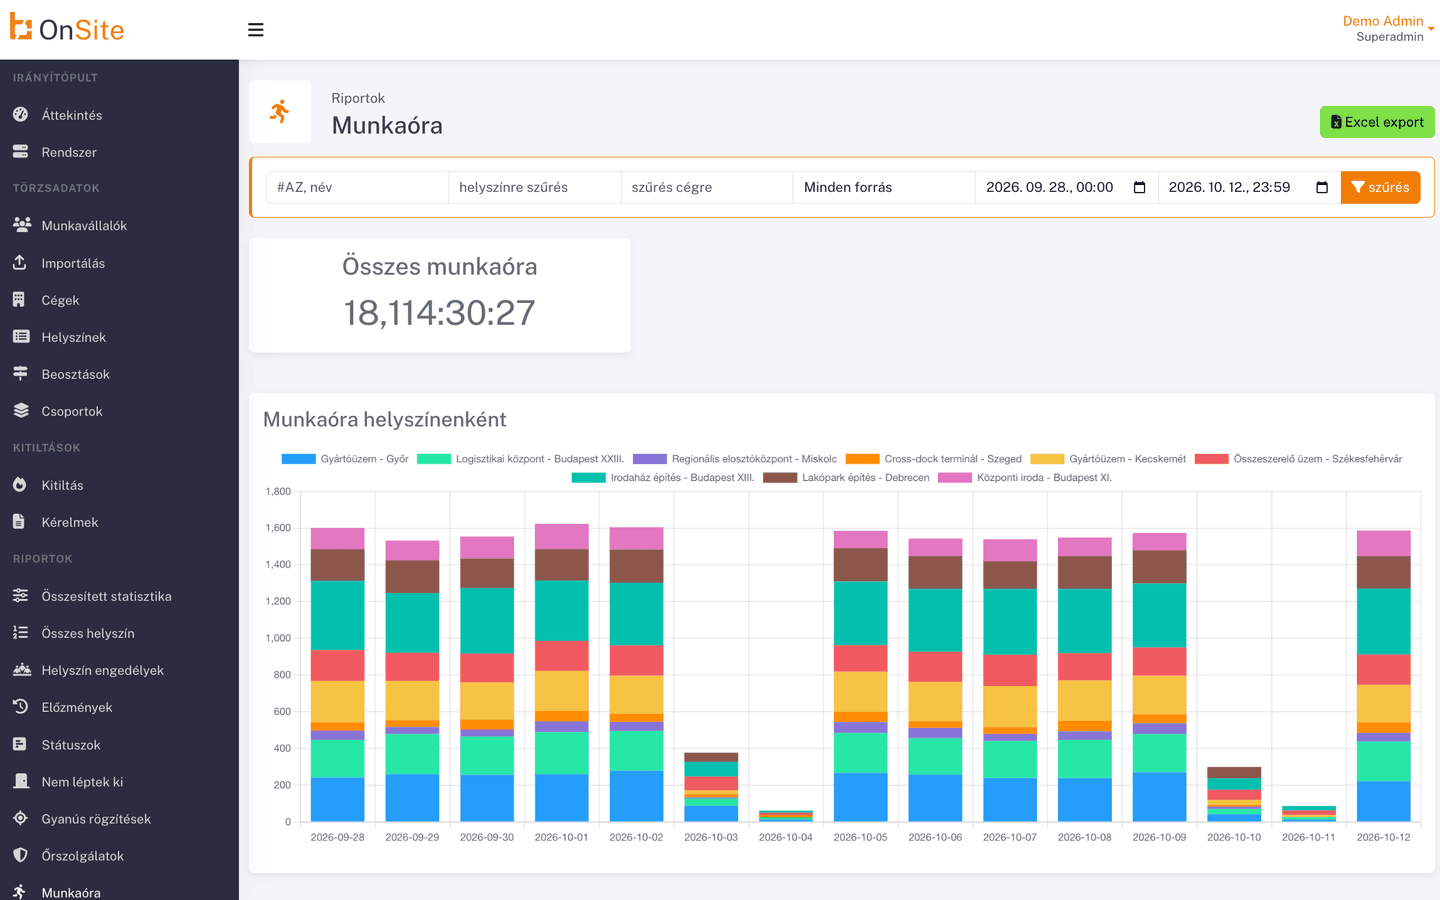This screenshot has width=1440, height=900.
Task: Open the szűrés cégre company filter
Action: (707, 187)
